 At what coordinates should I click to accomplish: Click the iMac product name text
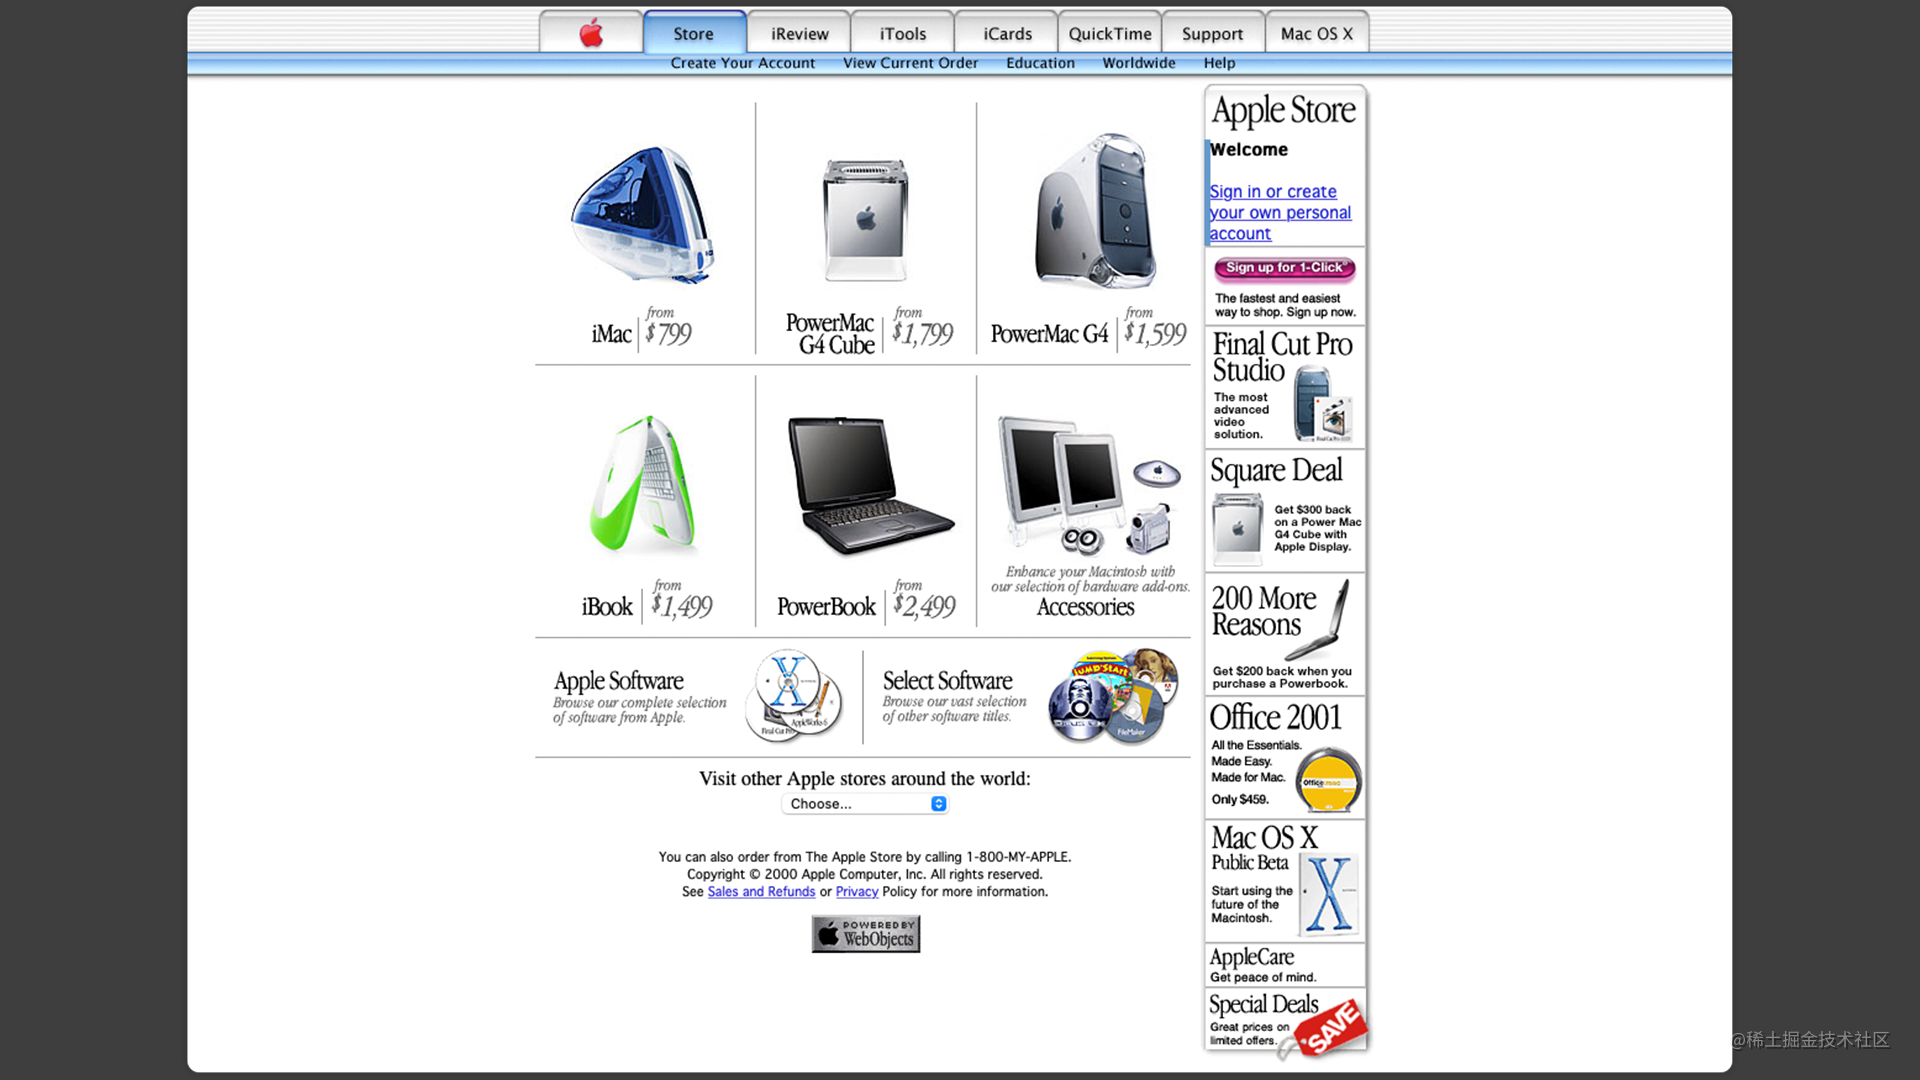[x=611, y=334]
